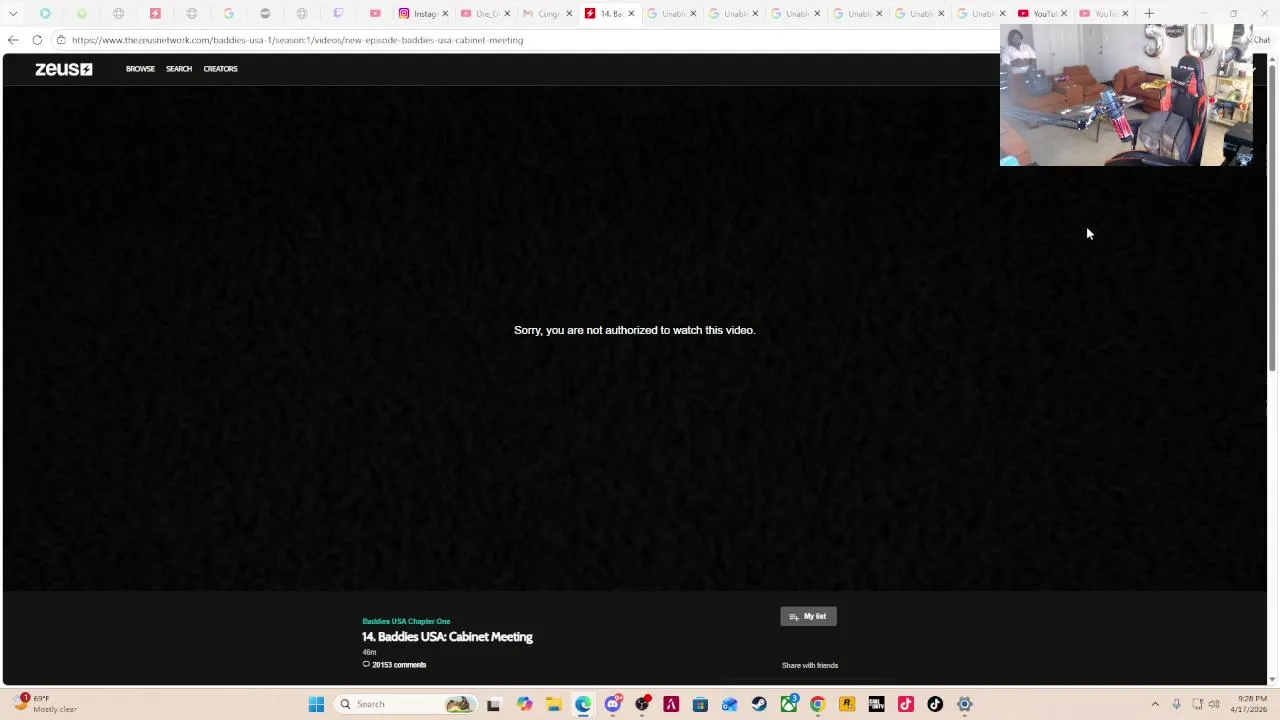Switch to the Twitch tab

[x=338, y=14]
